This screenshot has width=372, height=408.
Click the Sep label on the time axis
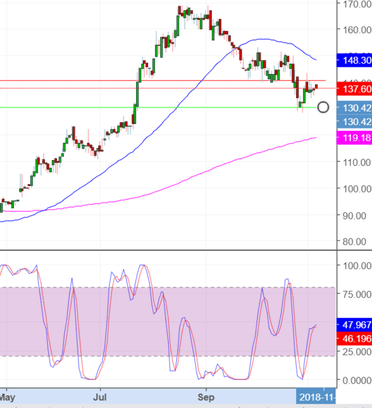206,397
